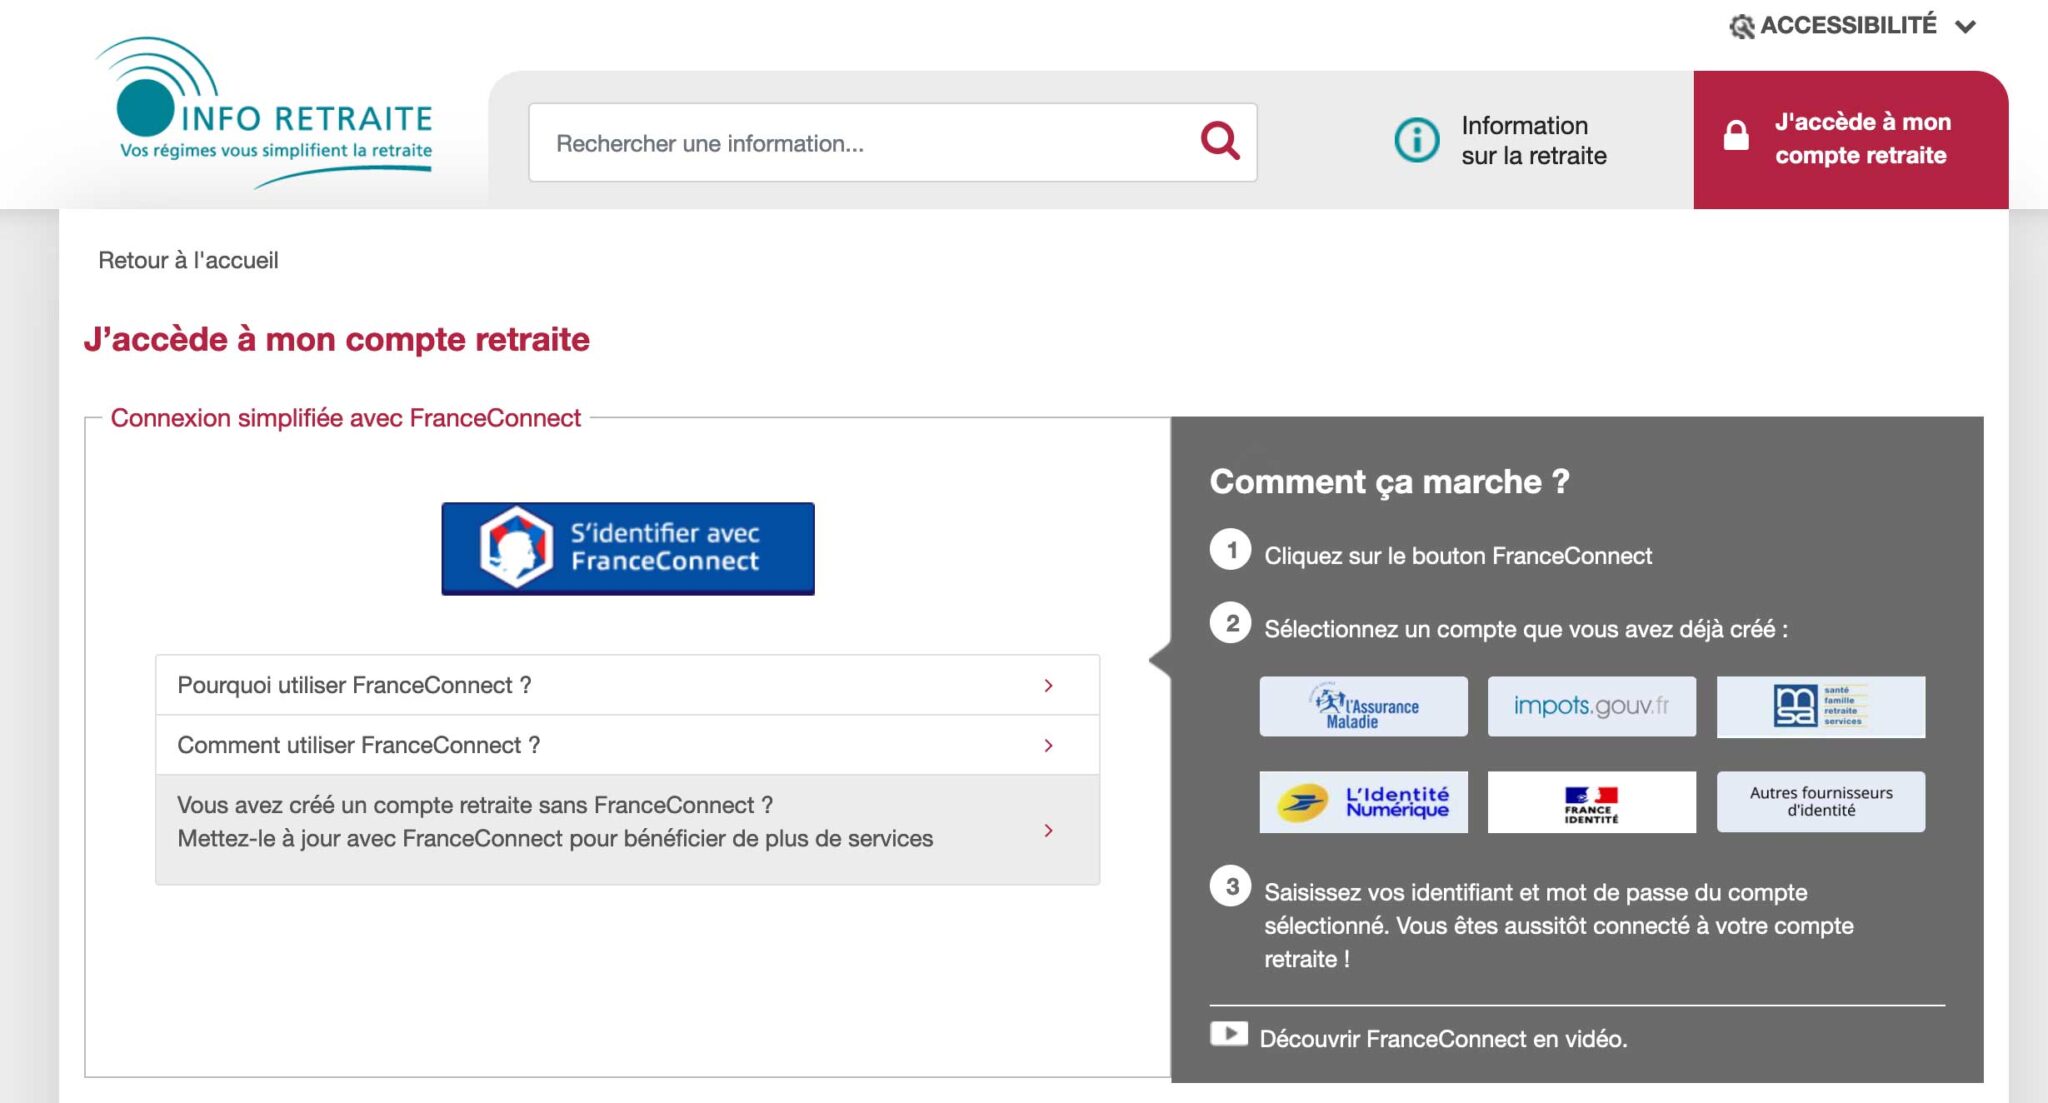Click the accessibility wrench icon
2048x1103 pixels.
1742,26
